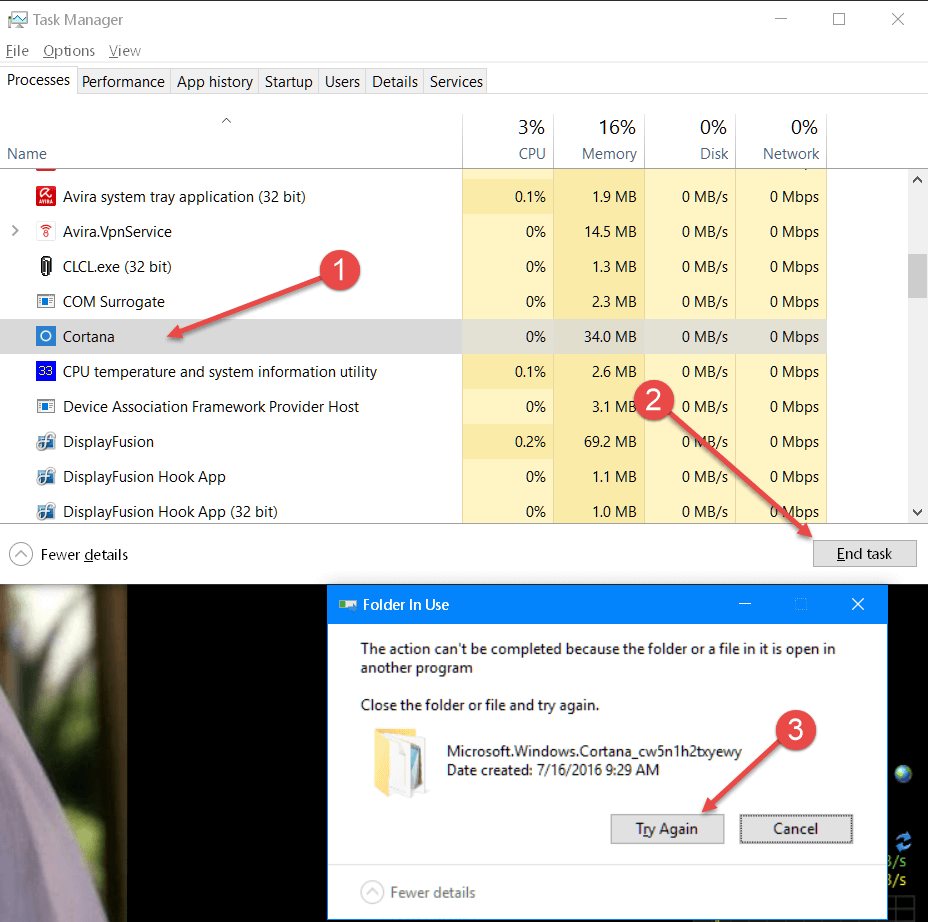Open the File menu
Viewport: 928px width, 922px height.
[17, 51]
